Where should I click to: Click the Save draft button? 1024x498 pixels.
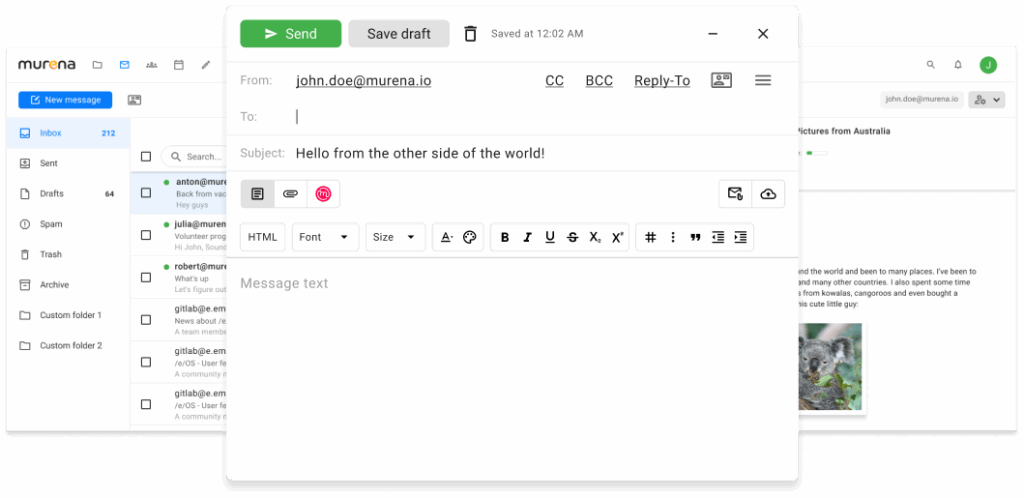pos(398,34)
